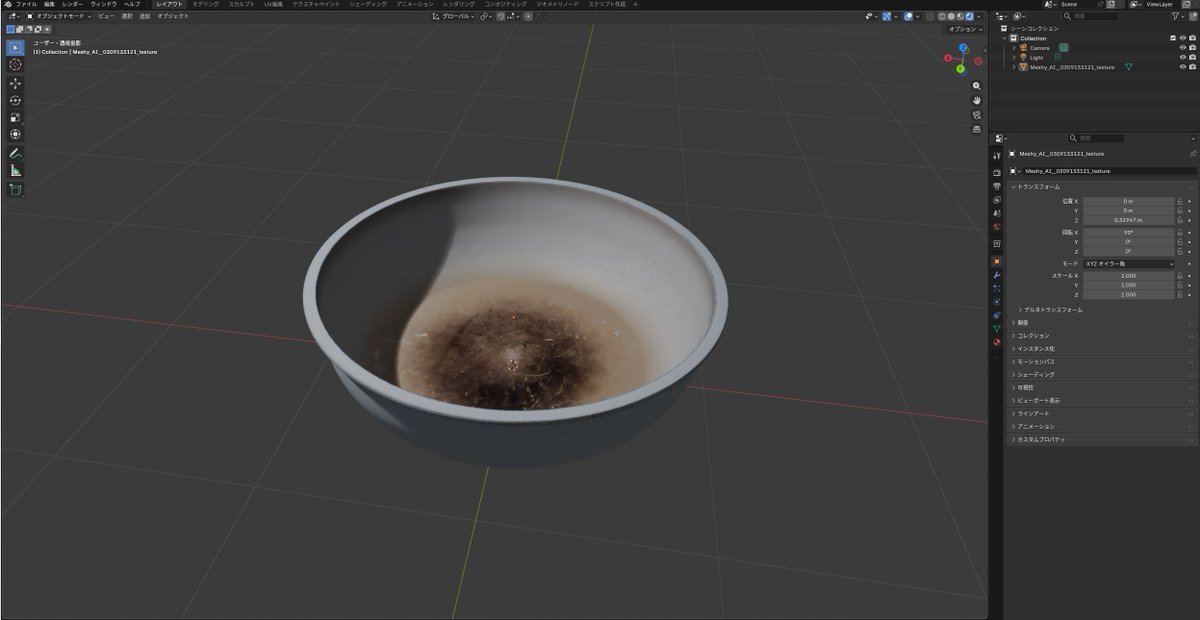The height and width of the screenshot is (620, 1200).
Task: Open the Output properties tab
Action: pos(996,186)
